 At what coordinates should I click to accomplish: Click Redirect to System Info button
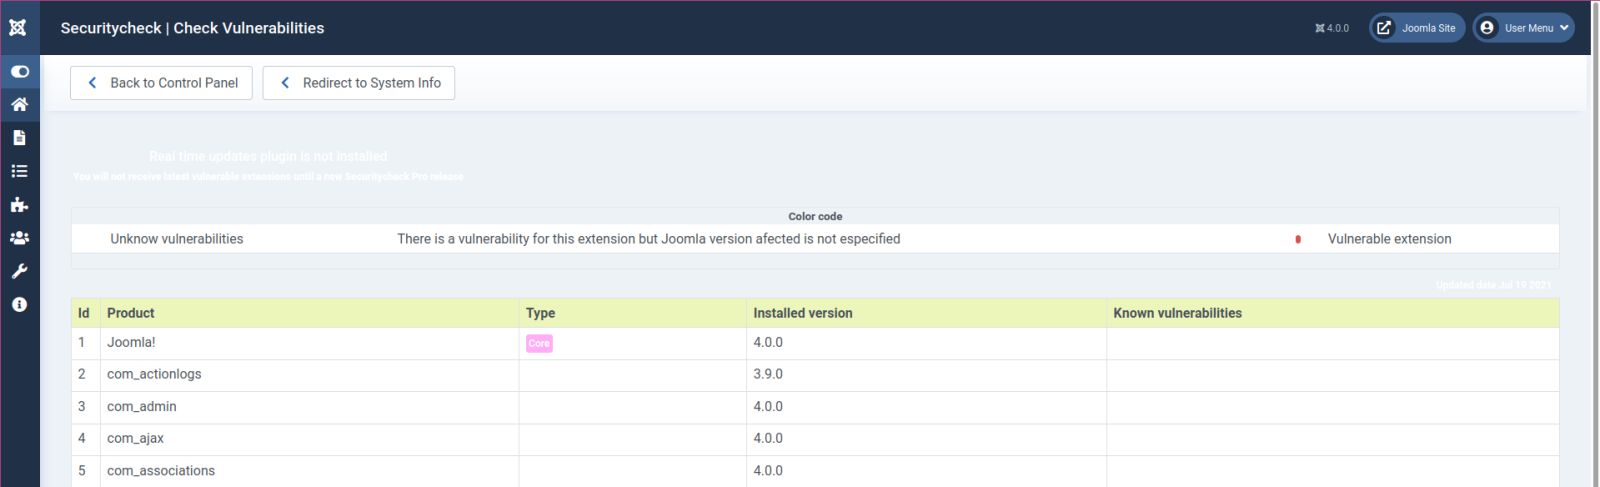[359, 83]
